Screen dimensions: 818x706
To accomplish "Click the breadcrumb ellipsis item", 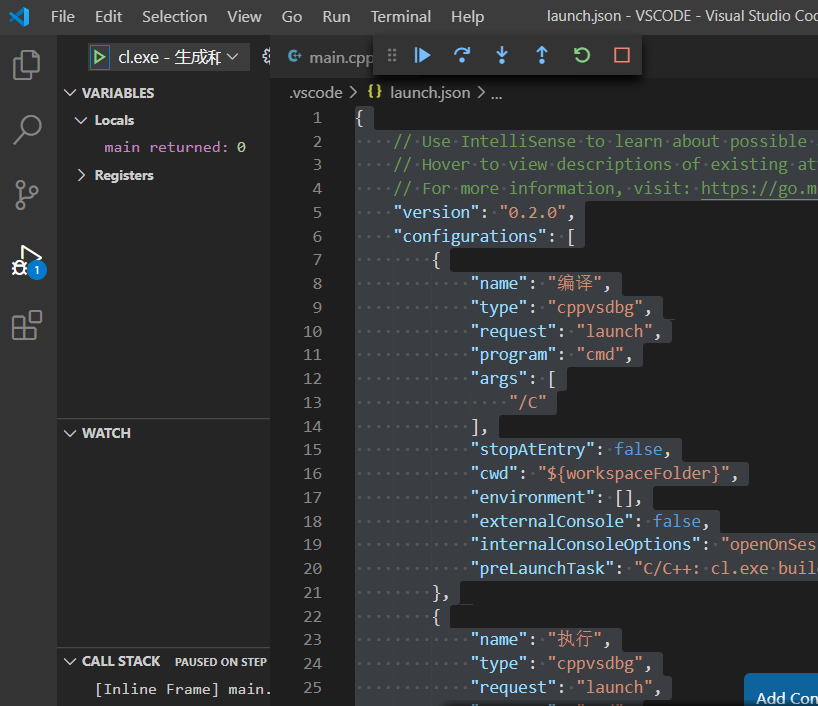I will [496, 94].
